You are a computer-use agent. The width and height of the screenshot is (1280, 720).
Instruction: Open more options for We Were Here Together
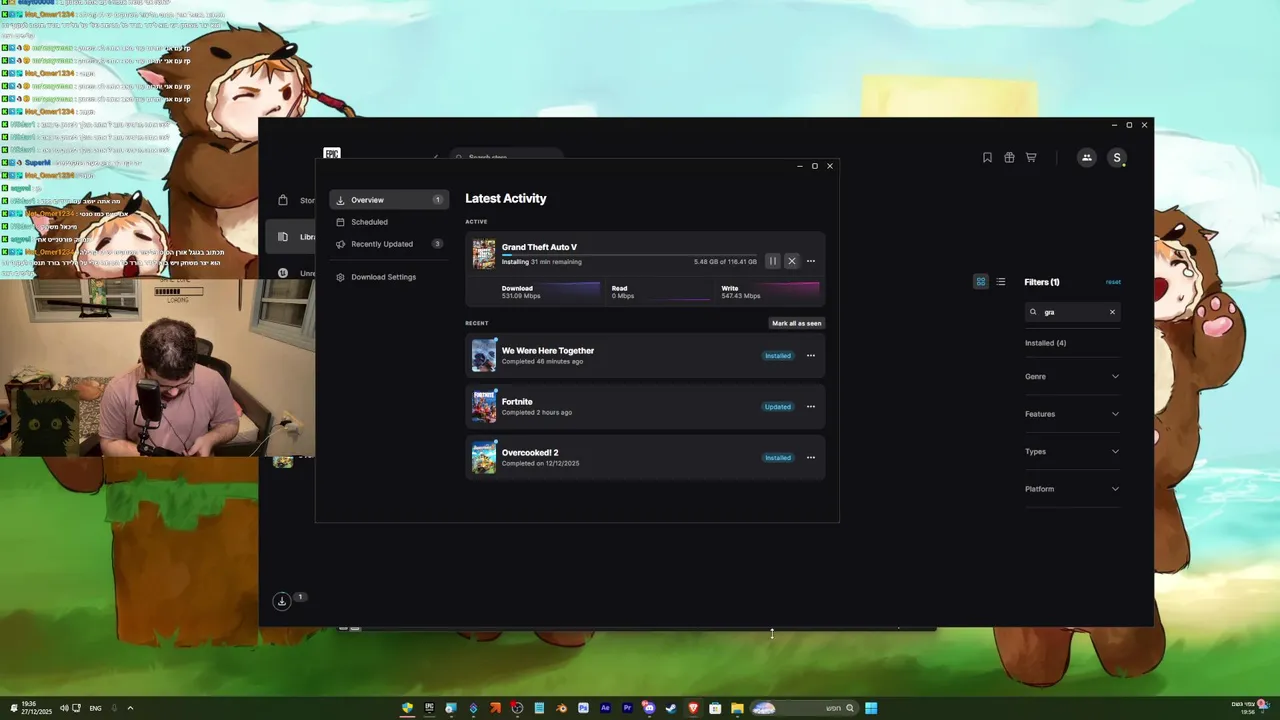[x=811, y=355]
